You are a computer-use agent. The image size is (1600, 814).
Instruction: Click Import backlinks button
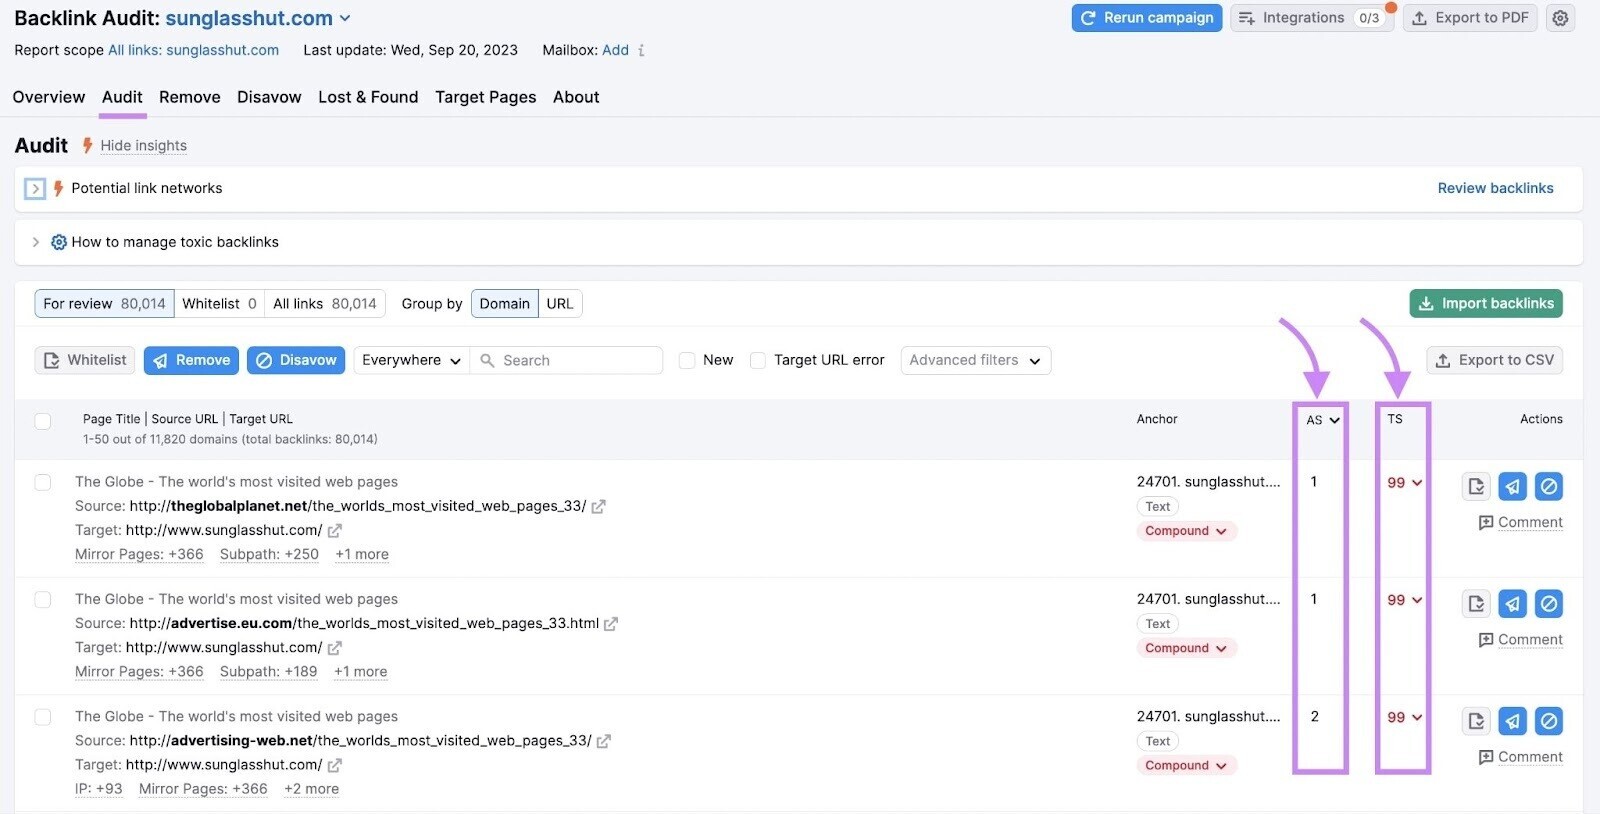pos(1486,303)
